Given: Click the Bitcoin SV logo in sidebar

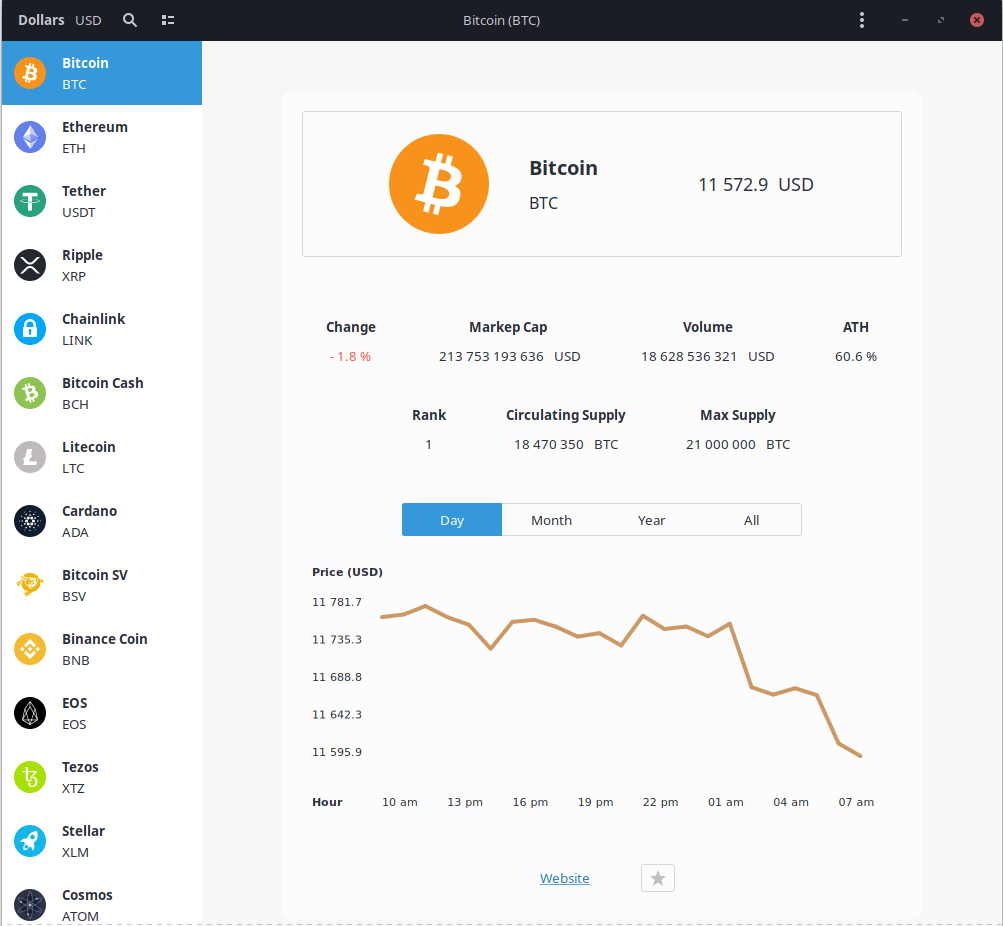Looking at the screenshot, I should (30, 585).
